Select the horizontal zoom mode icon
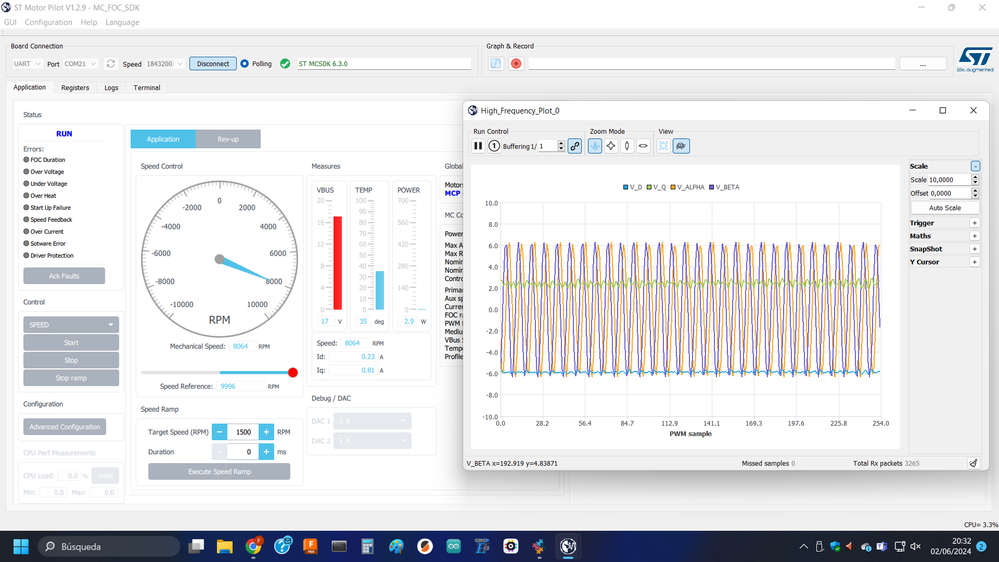 pyautogui.click(x=643, y=146)
